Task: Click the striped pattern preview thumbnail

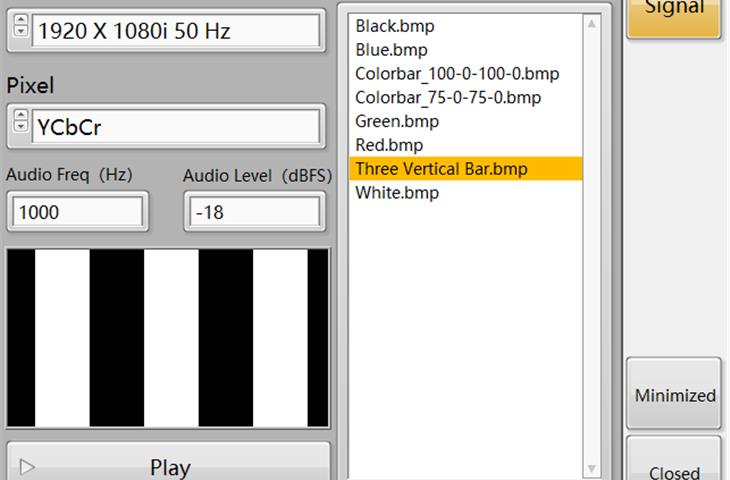Action: point(167,337)
